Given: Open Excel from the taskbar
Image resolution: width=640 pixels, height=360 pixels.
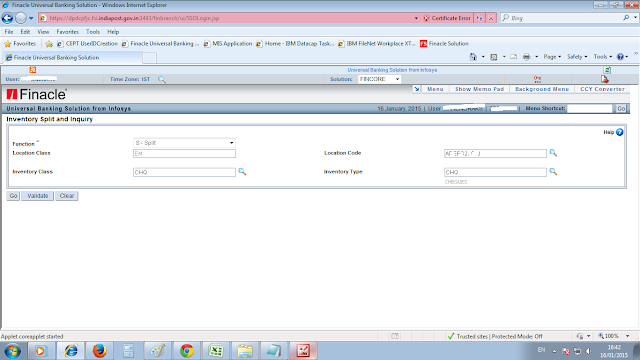Looking at the screenshot, I should click(216, 351).
